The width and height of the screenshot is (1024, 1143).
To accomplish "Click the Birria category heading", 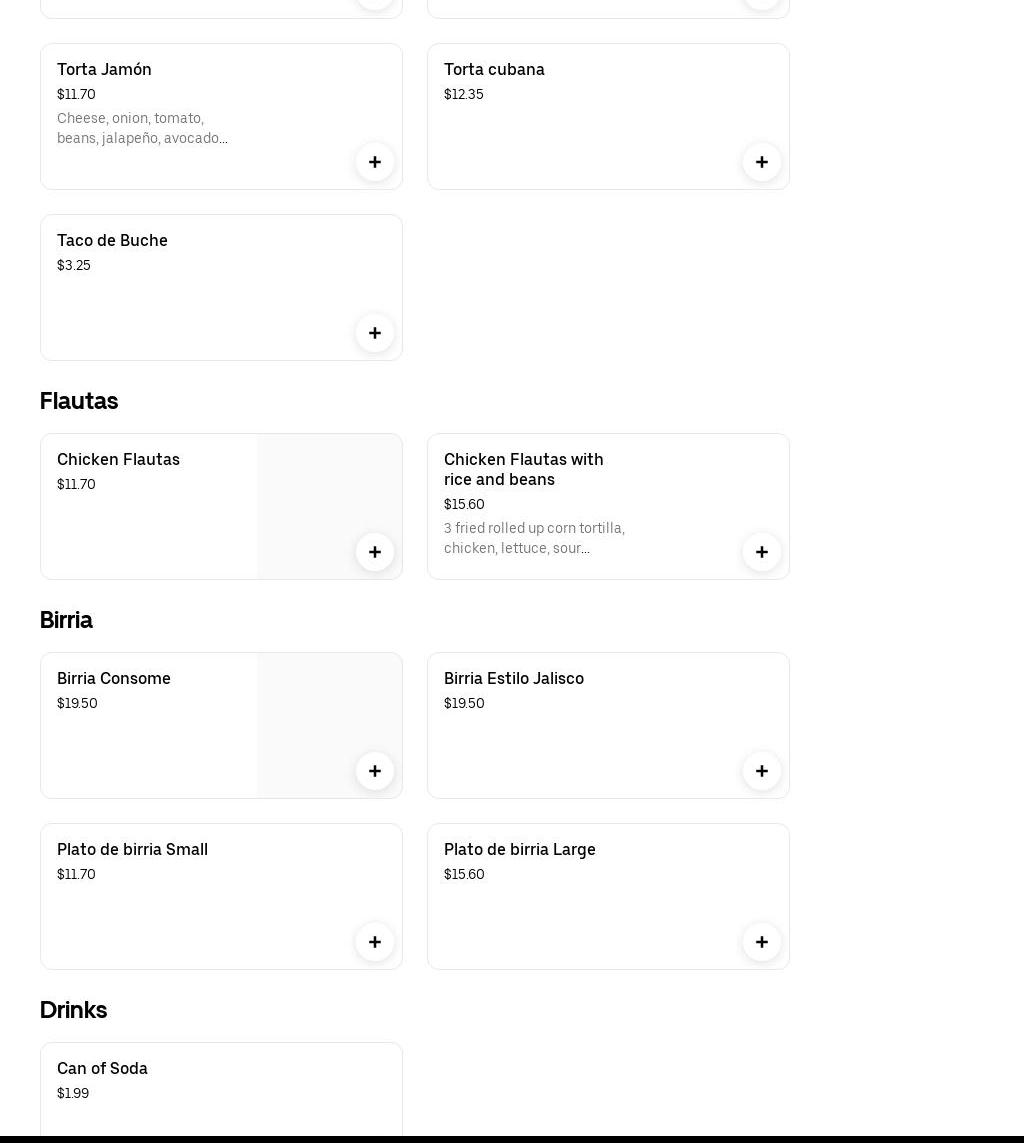I will point(66,620).
